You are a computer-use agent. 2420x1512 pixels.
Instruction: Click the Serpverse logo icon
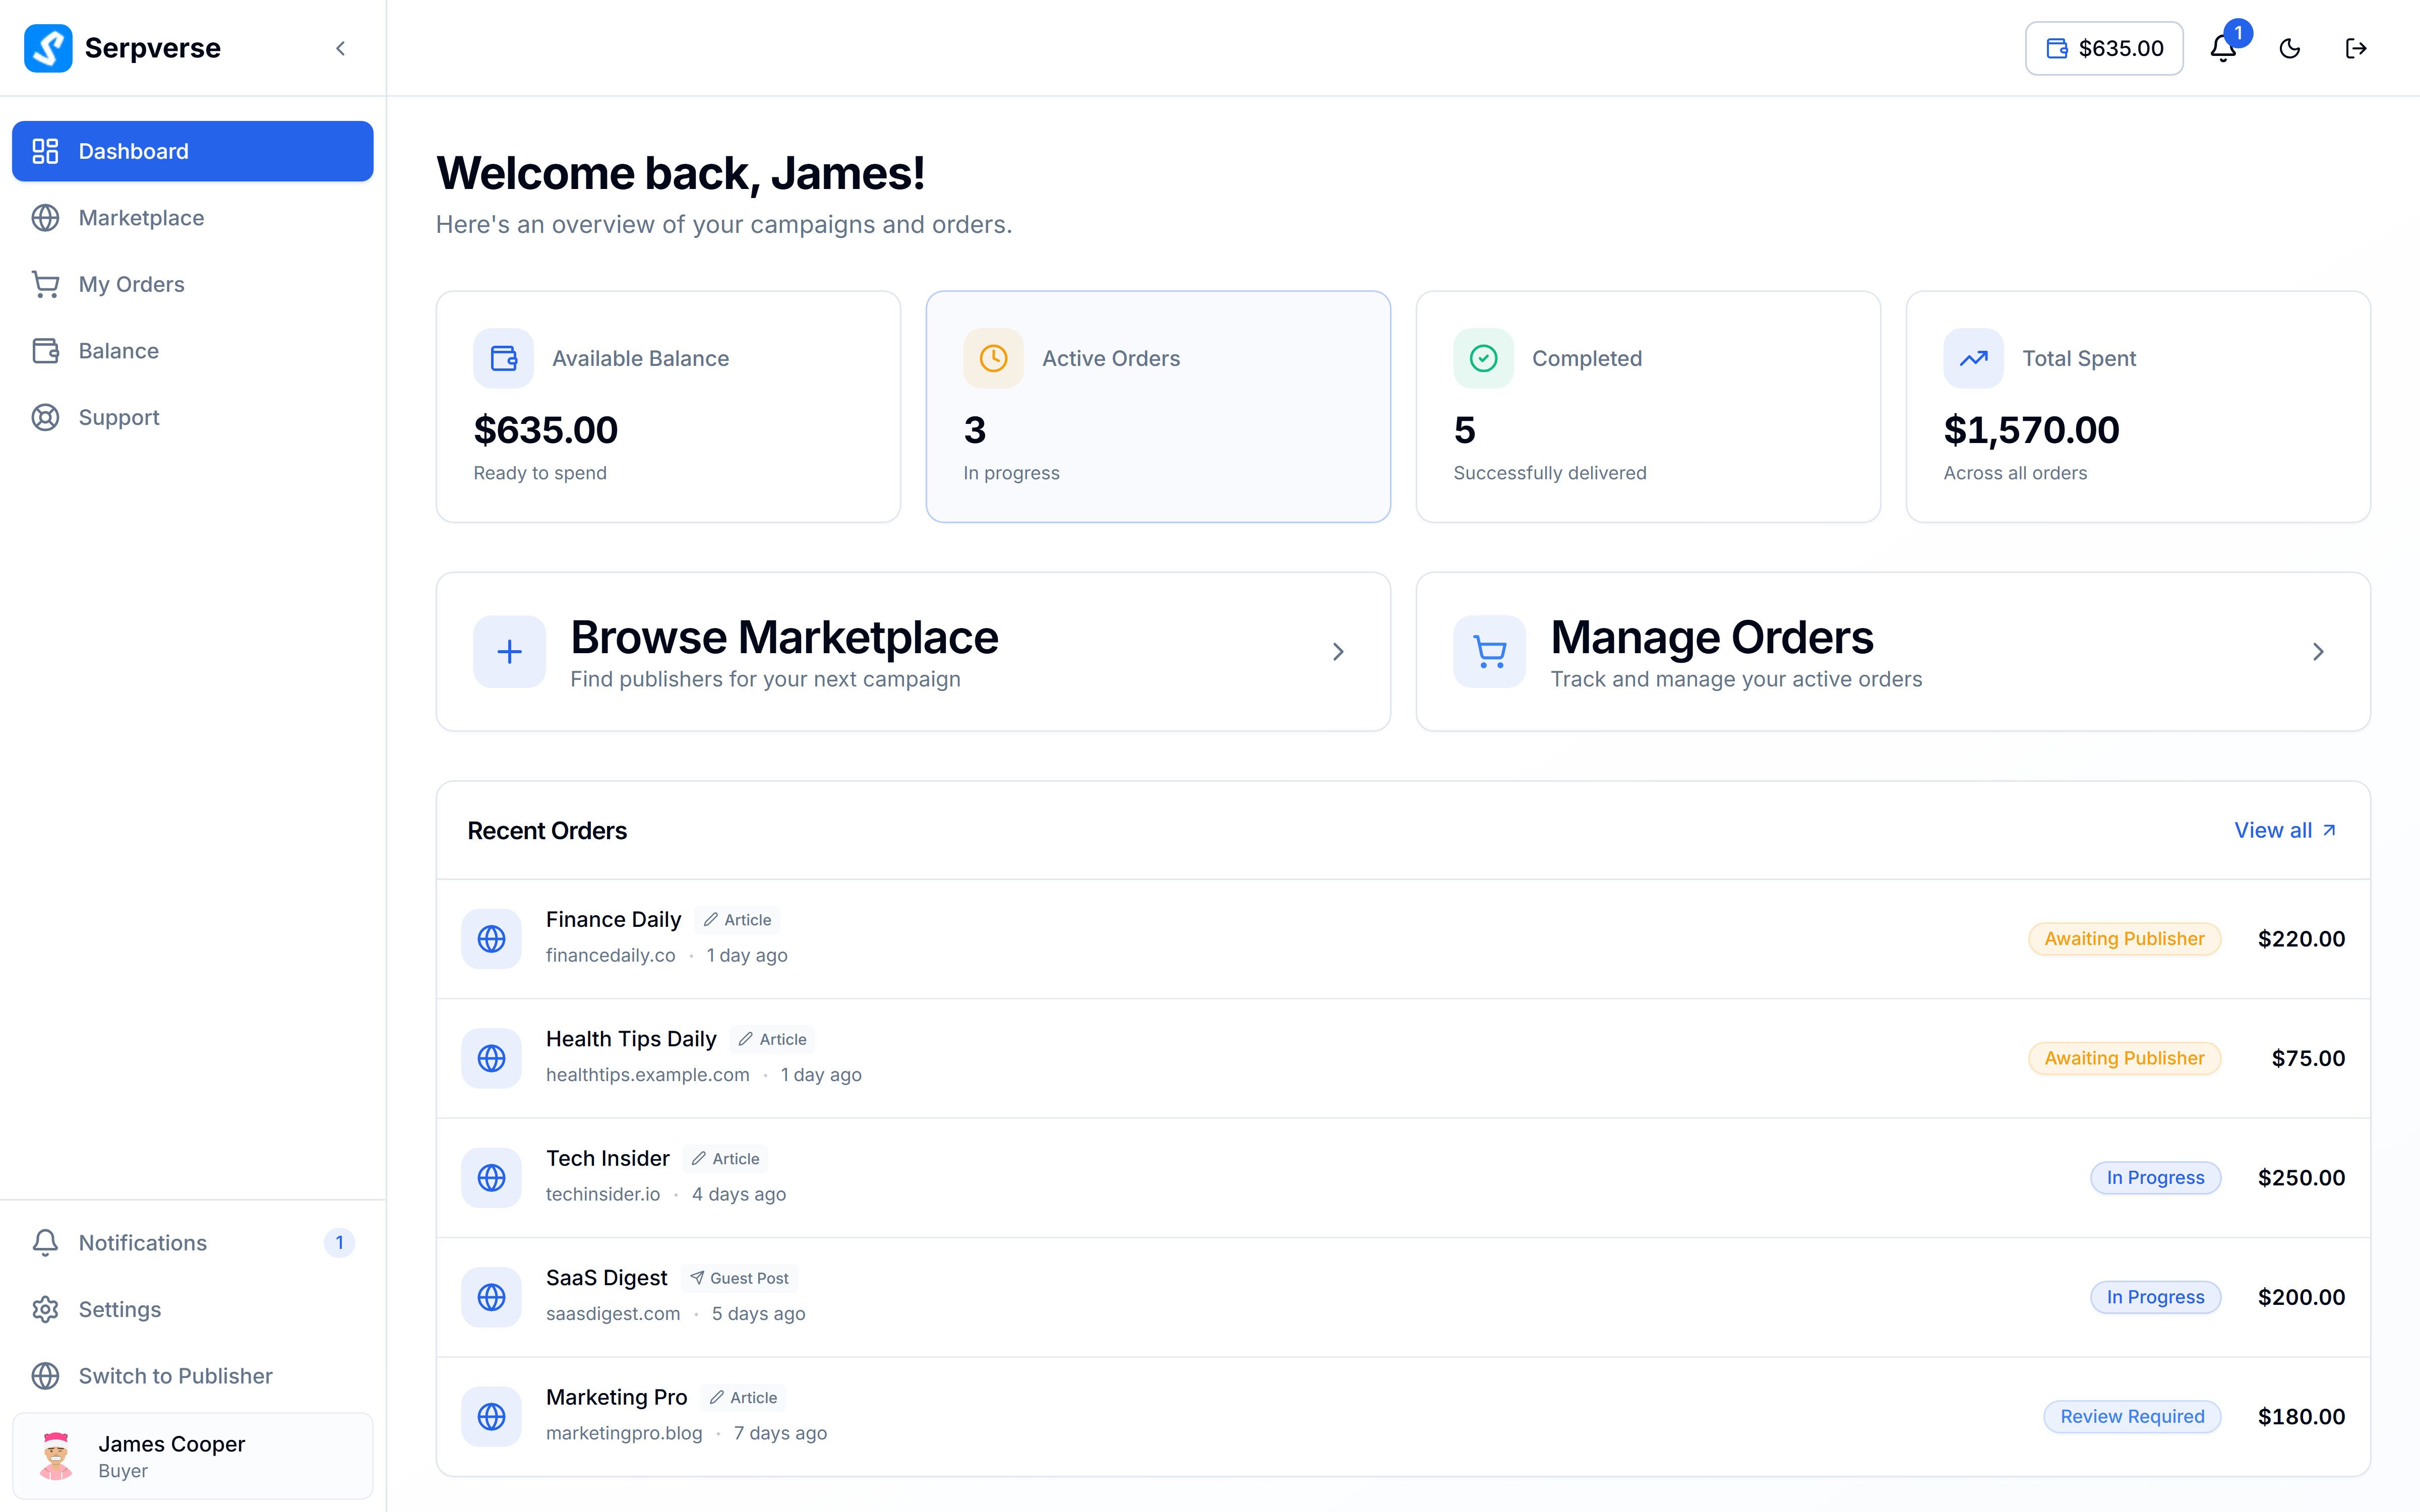coord(49,47)
